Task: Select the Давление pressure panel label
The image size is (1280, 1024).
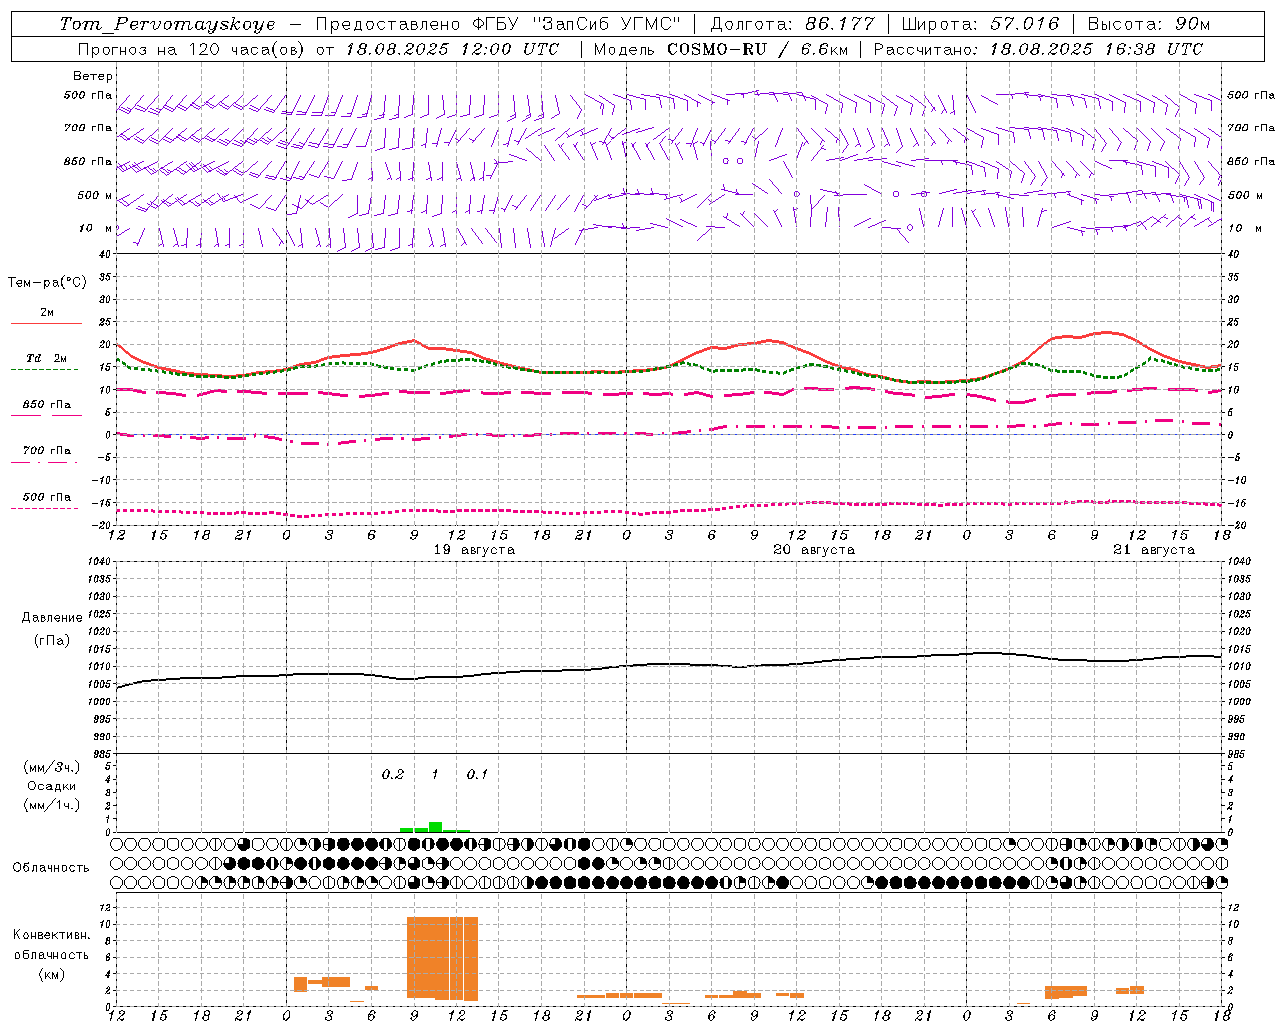Action: [x=52, y=618]
